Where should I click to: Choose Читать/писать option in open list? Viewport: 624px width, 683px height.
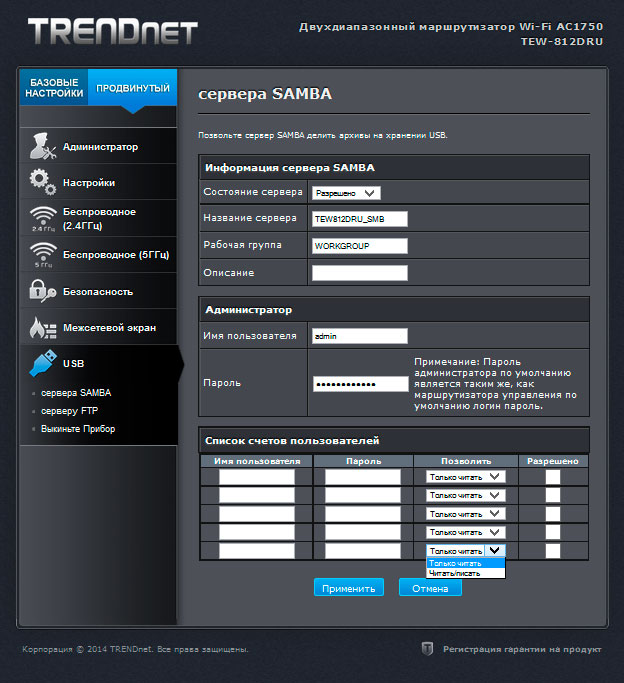[465, 573]
